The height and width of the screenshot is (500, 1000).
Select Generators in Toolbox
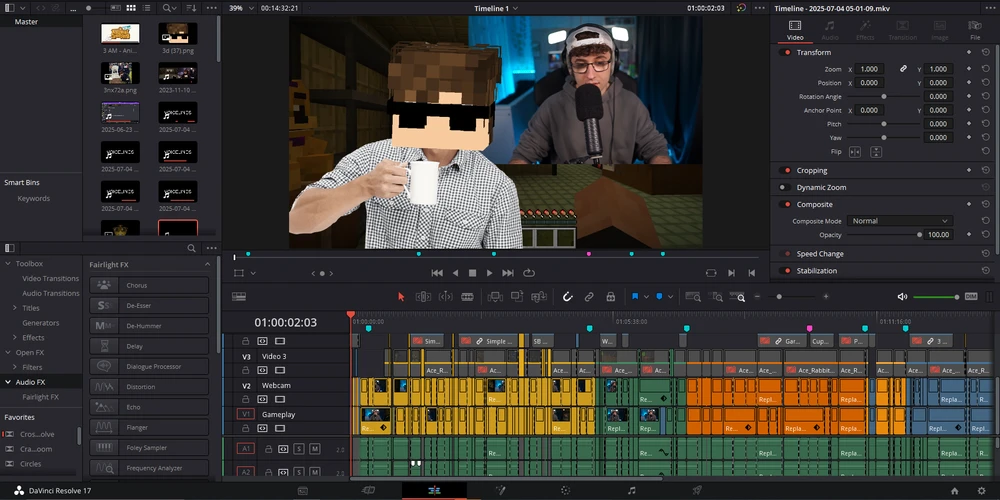click(x=41, y=323)
